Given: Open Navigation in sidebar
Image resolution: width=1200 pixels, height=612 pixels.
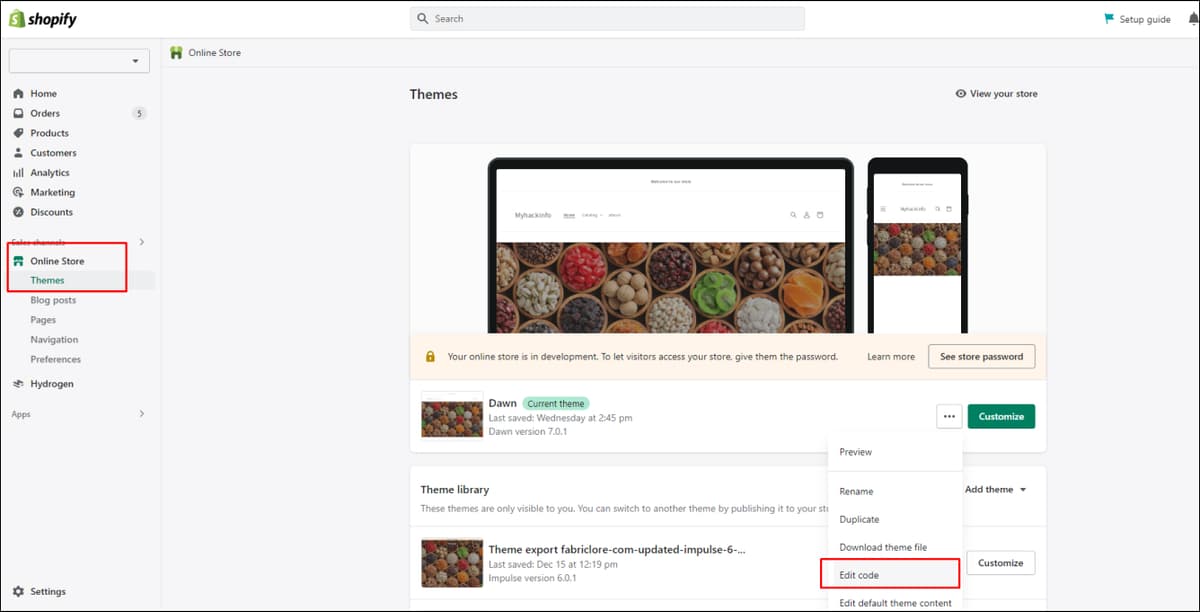Looking at the screenshot, I should coord(54,340).
